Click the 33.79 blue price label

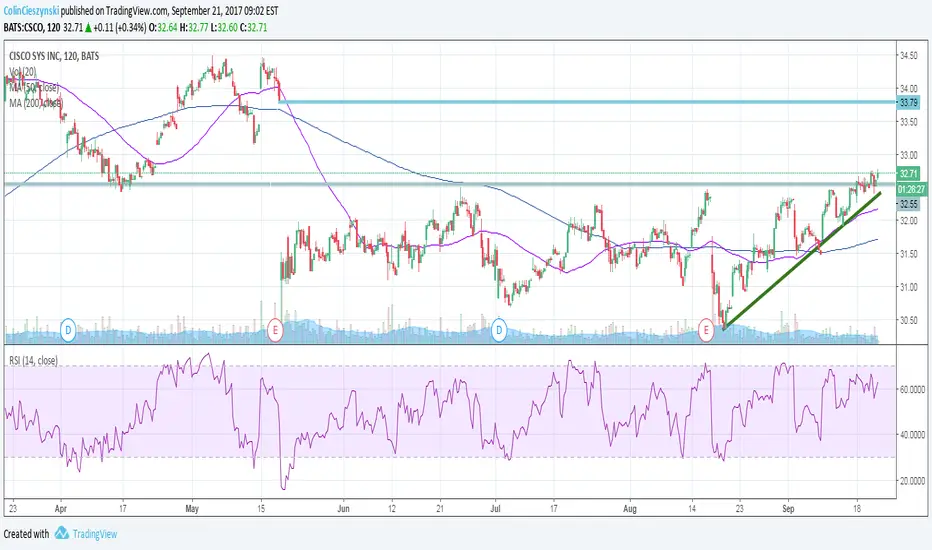coord(908,103)
